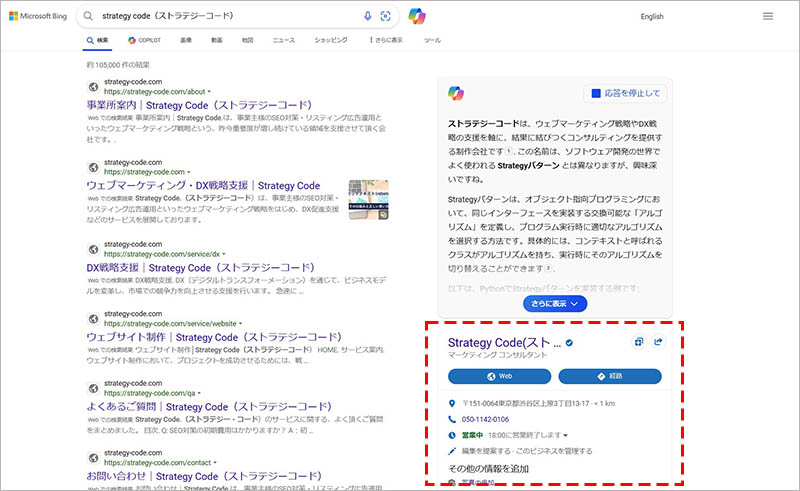800x491 pixels.
Task: Click the microphone voice search icon
Action: point(367,16)
